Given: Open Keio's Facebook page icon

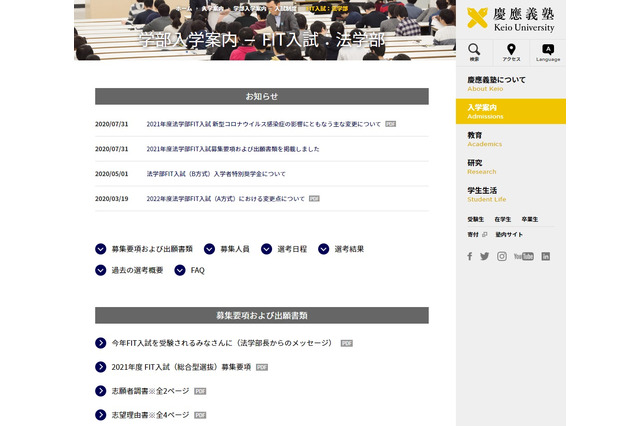Looking at the screenshot, I should (x=470, y=256).
